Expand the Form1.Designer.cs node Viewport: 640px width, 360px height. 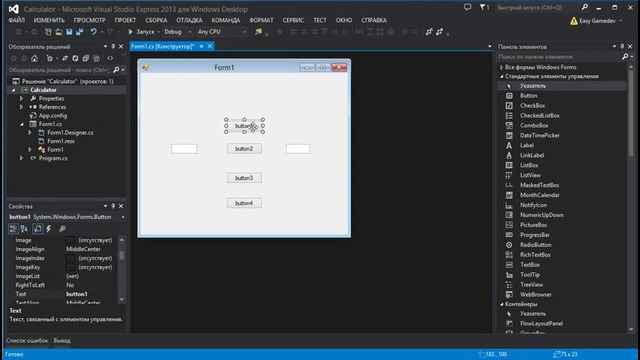coord(30,133)
